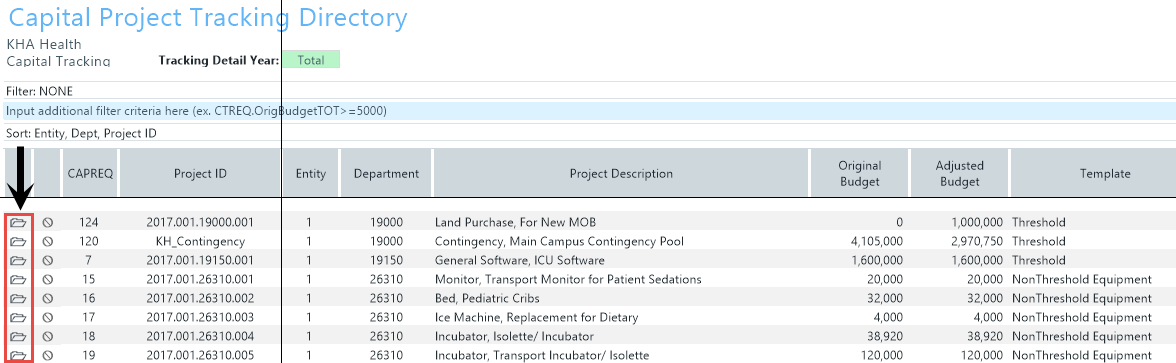The width and height of the screenshot is (1176, 363).
Task: Select the Project Description column header
Action: 621,173
